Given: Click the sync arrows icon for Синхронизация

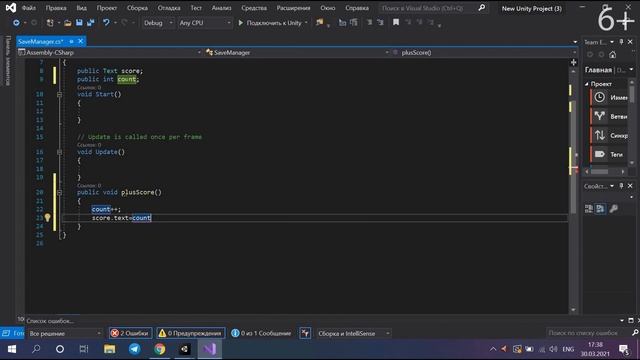Looking at the screenshot, I should (x=600, y=135).
